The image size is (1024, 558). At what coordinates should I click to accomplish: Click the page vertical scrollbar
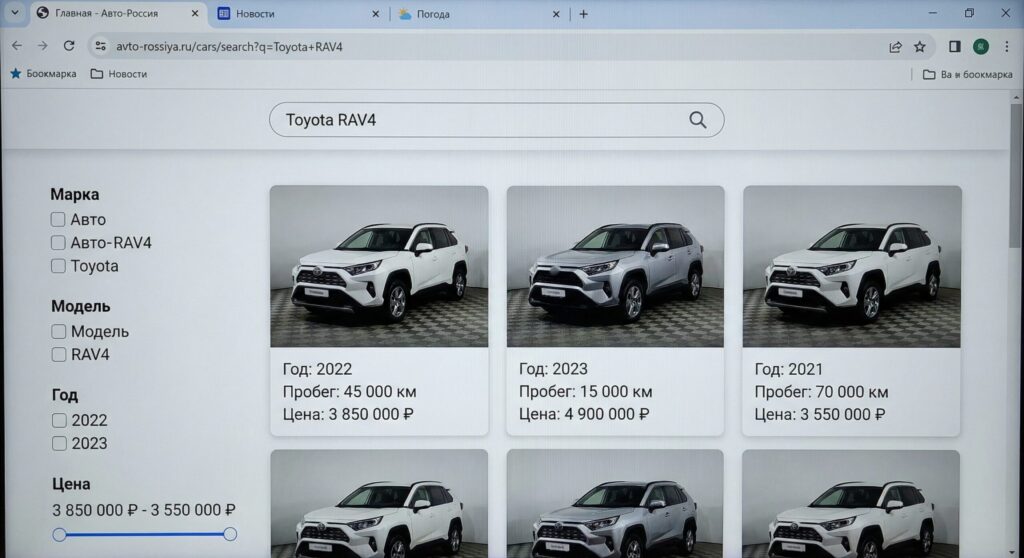1016,176
